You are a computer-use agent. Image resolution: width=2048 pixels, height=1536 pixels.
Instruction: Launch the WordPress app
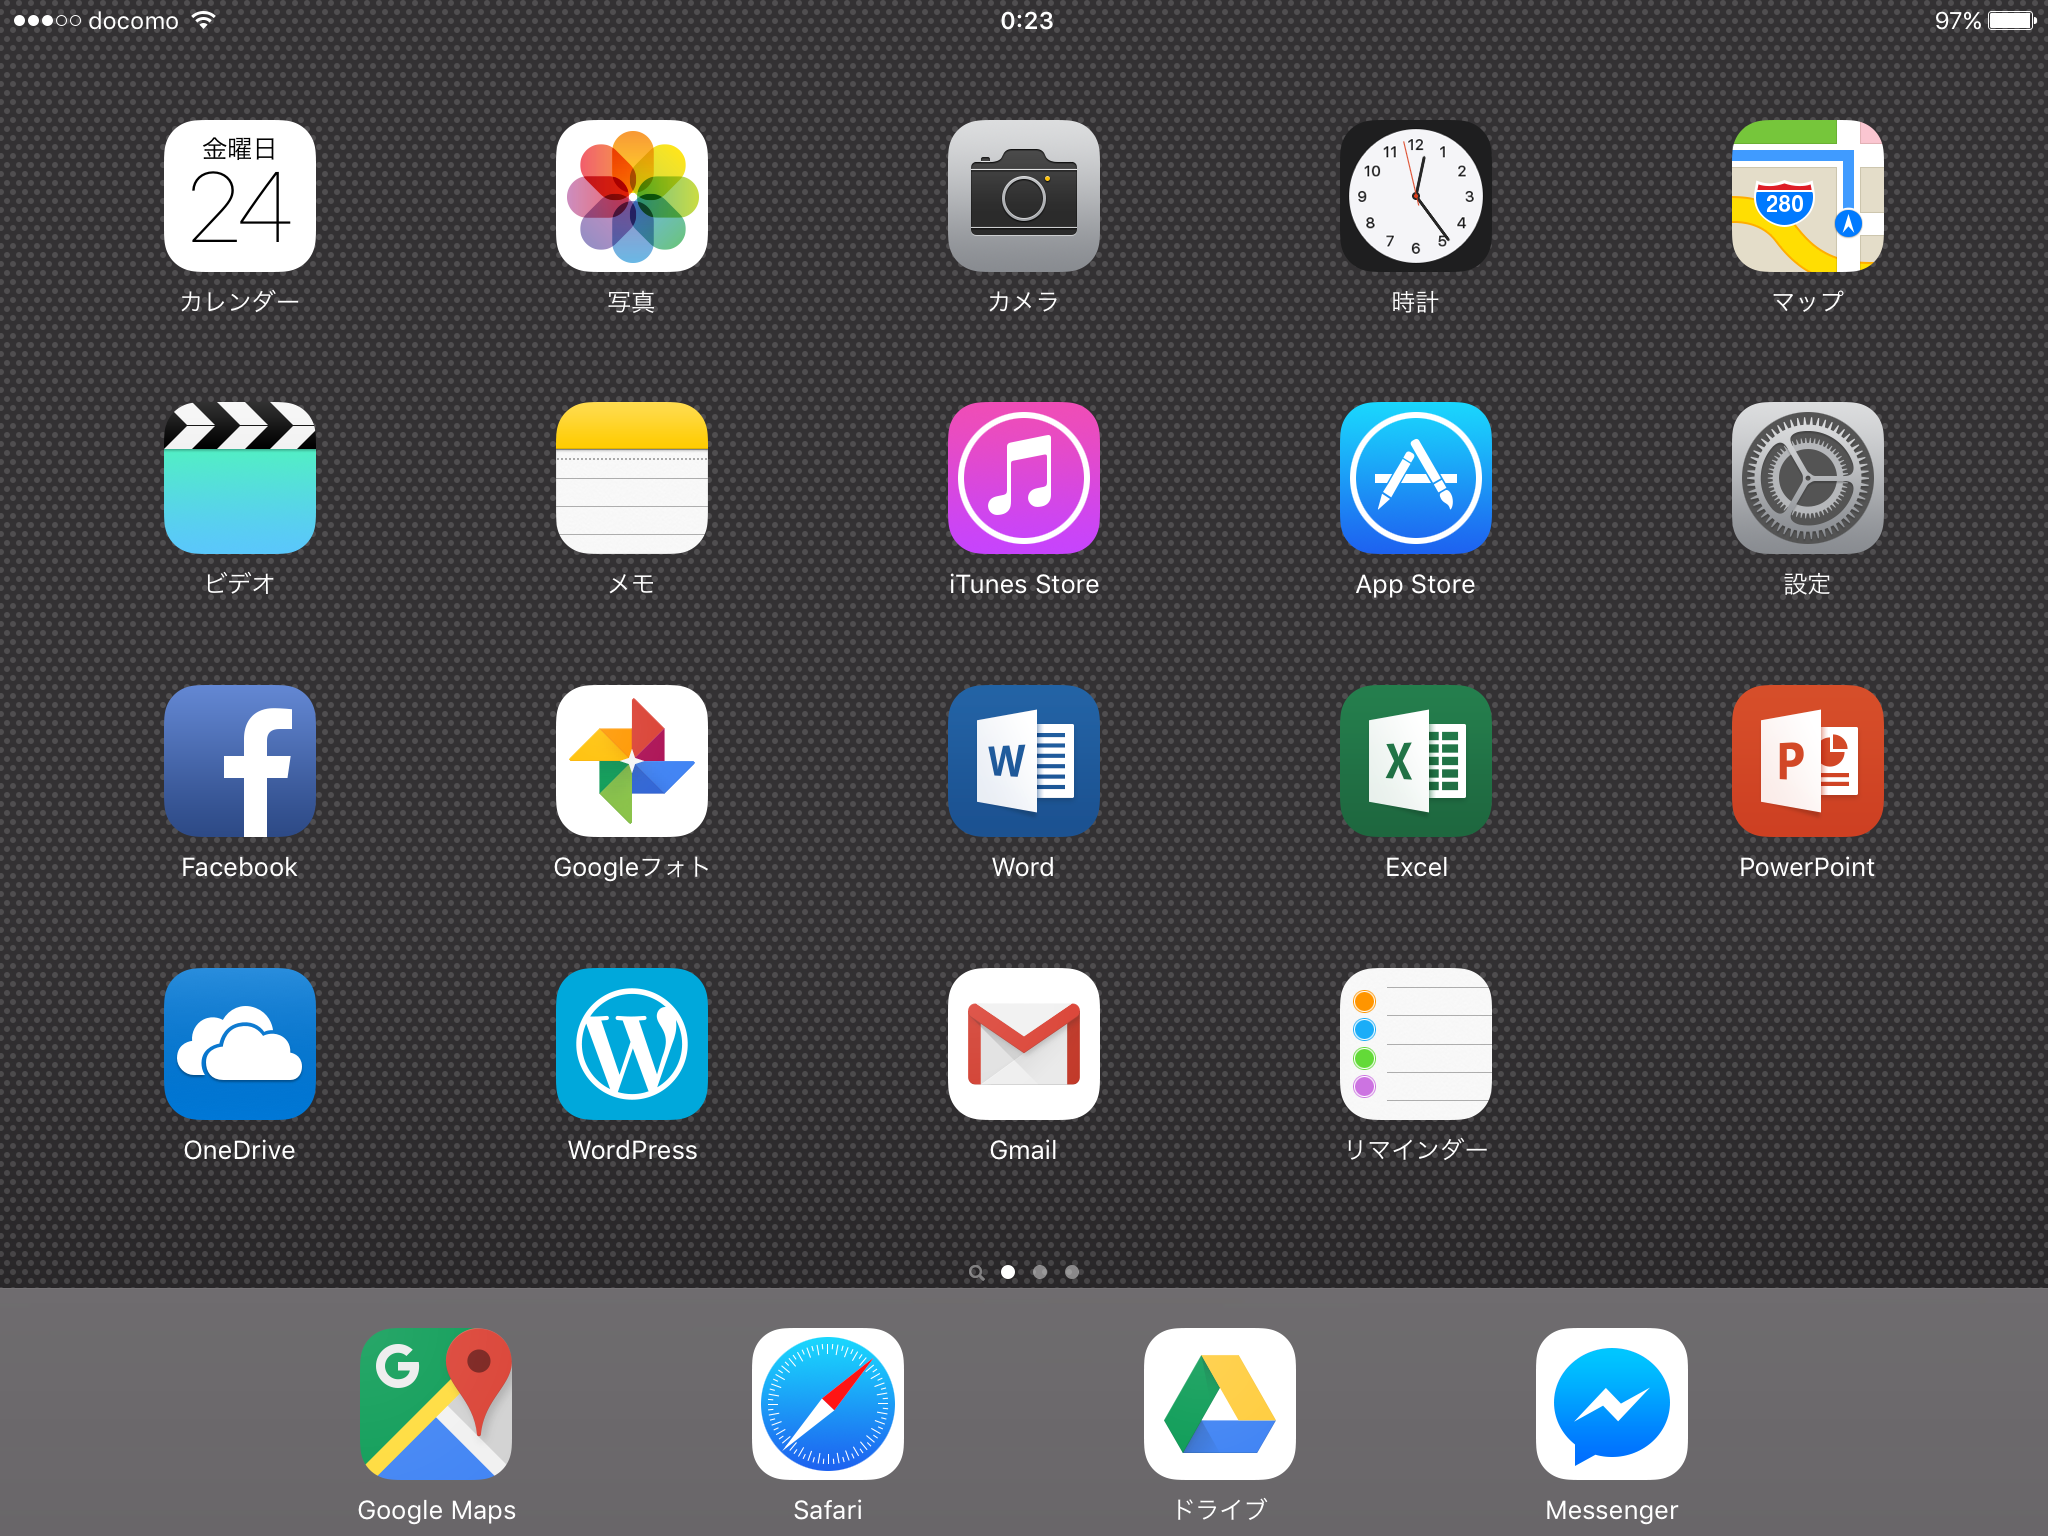[x=632, y=1044]
